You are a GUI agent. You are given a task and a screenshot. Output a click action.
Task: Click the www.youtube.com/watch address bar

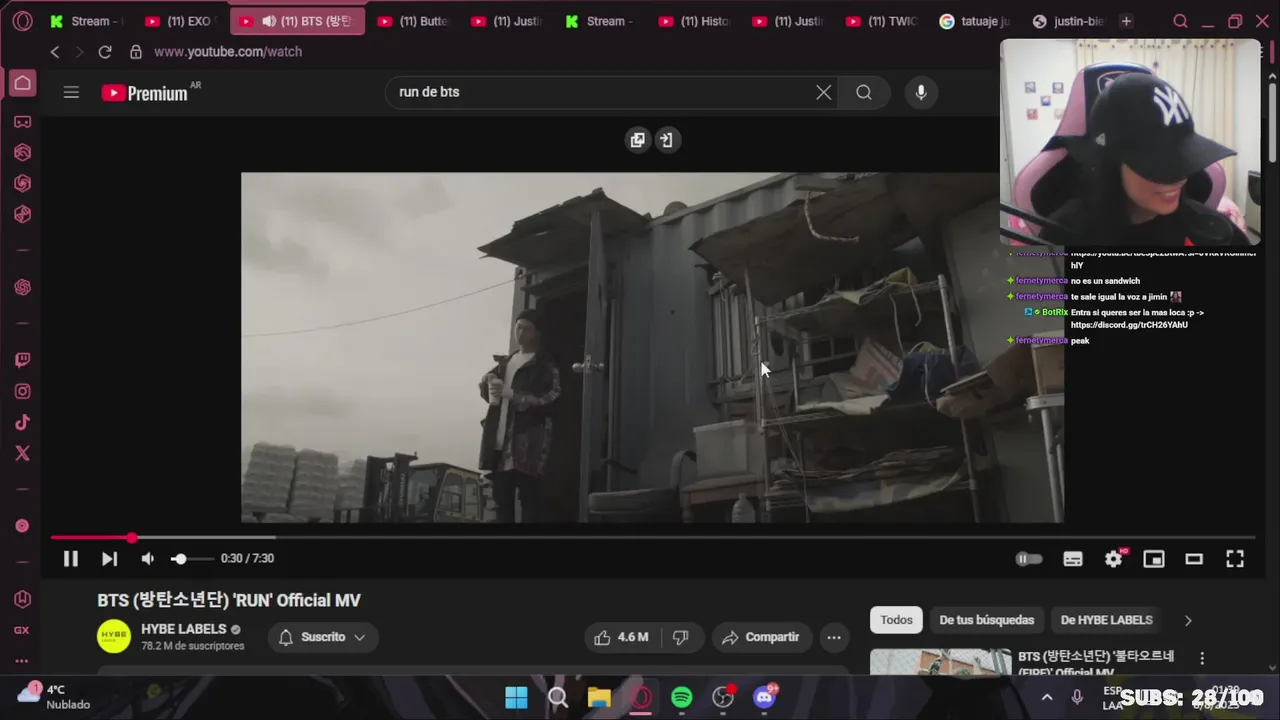(x=228, y=52)
